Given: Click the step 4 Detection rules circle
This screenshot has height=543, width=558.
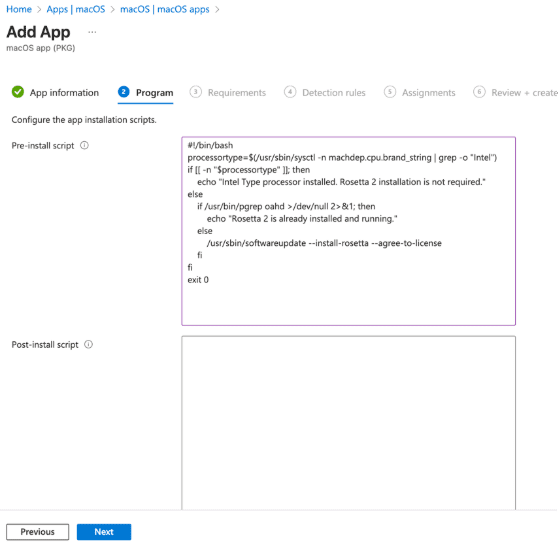Looking at the screenshot, I should coord(290,92).
